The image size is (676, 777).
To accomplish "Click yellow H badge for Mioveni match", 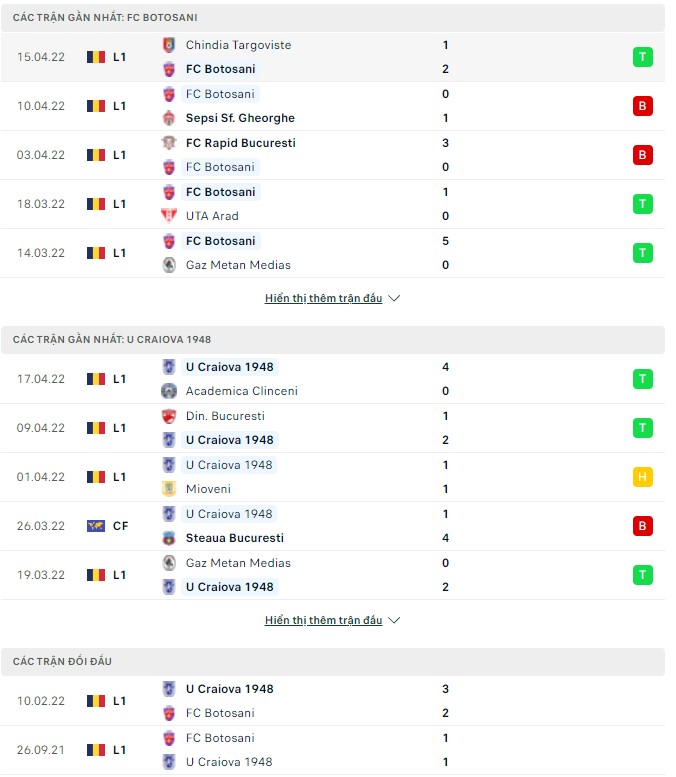I will tap(642, 477).
